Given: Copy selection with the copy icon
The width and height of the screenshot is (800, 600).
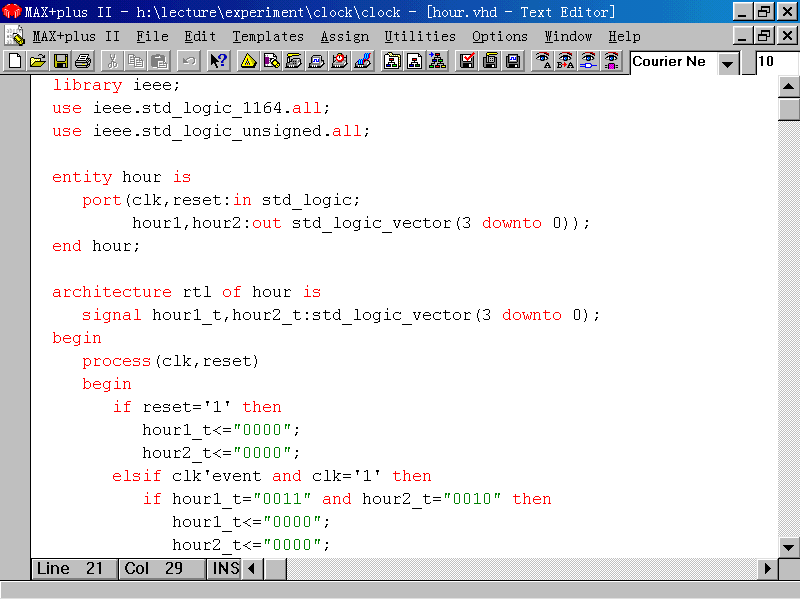Looking at the screenshot, I should click(x=135, y=61).
